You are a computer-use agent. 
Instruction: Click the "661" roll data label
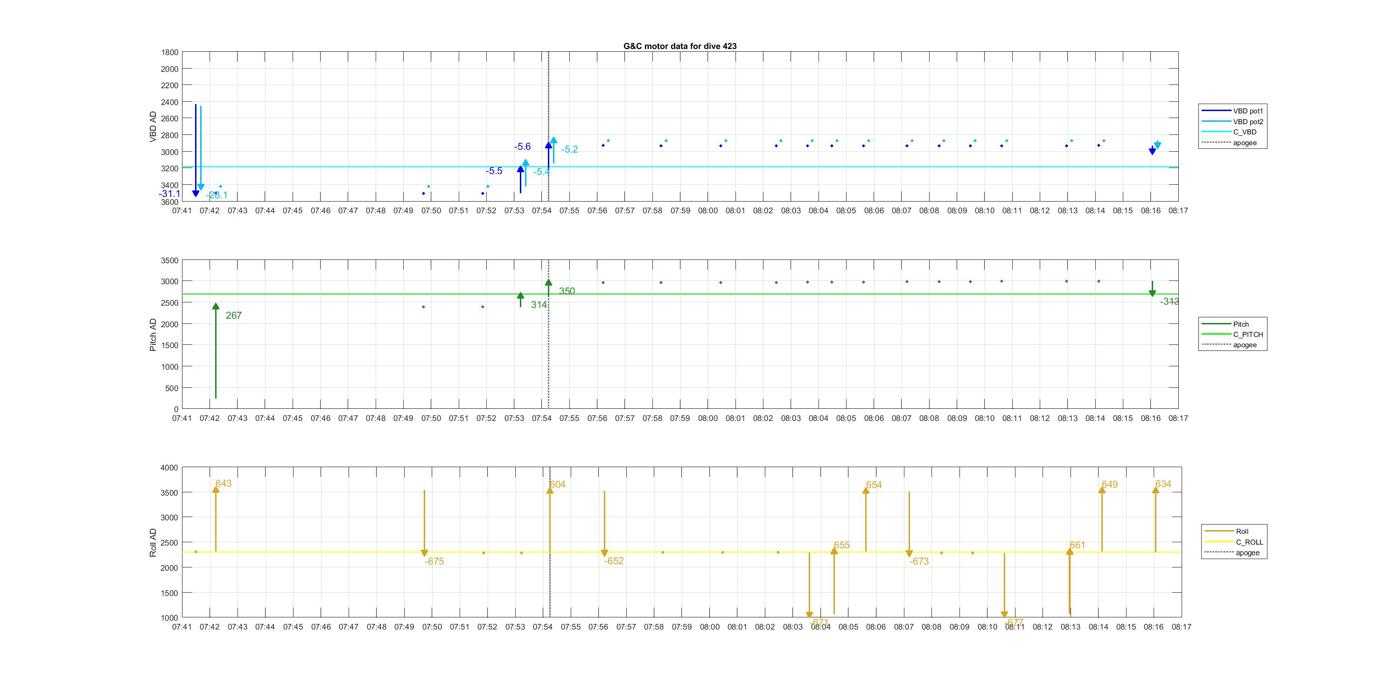[1077, 546]
